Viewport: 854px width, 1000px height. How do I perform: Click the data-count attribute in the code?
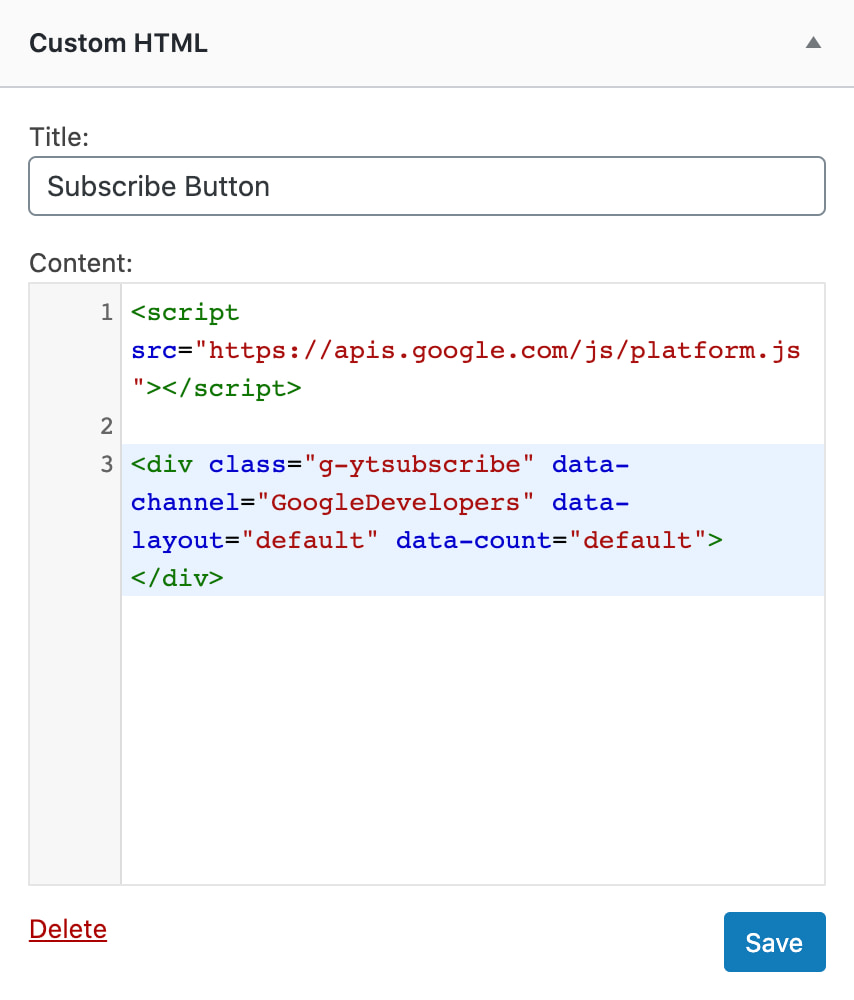pos(474,540)
